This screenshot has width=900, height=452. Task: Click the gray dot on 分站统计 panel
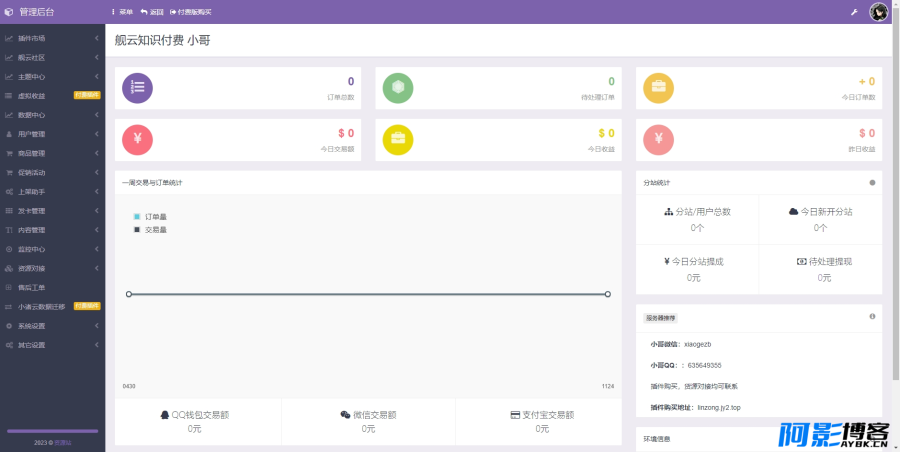click(872, 183)
